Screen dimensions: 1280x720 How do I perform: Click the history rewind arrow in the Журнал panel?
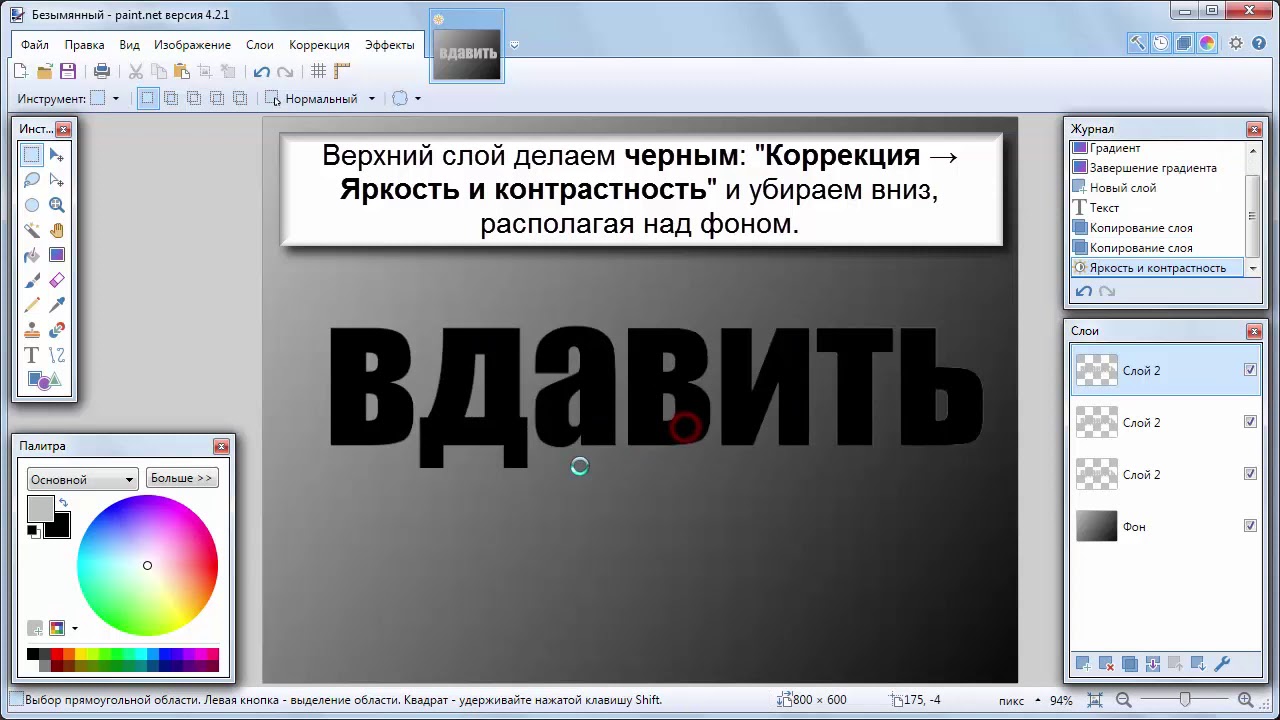[x=1083, y=291]
